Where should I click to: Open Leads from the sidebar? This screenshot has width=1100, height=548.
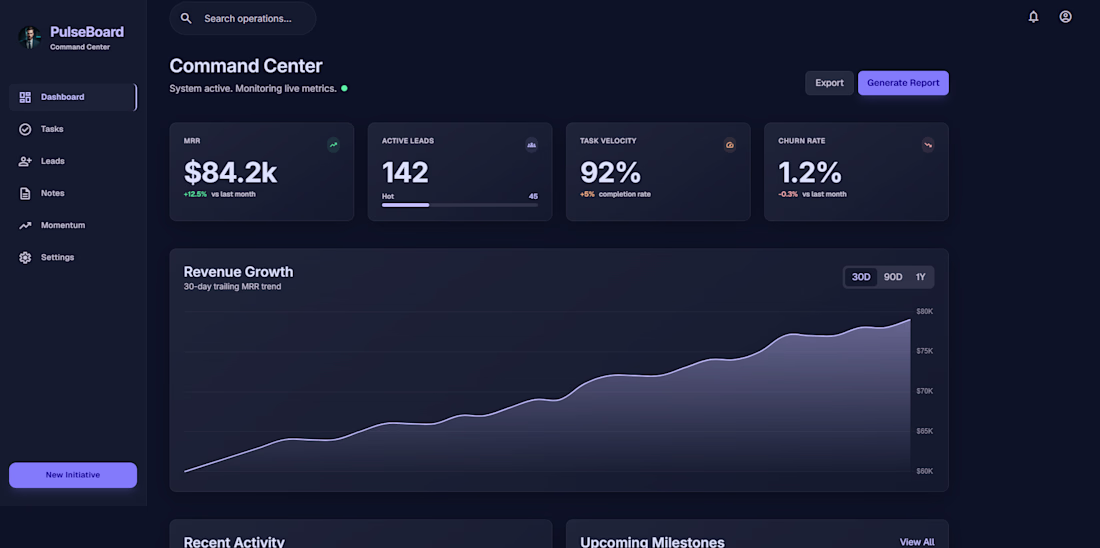click(53, 161)
